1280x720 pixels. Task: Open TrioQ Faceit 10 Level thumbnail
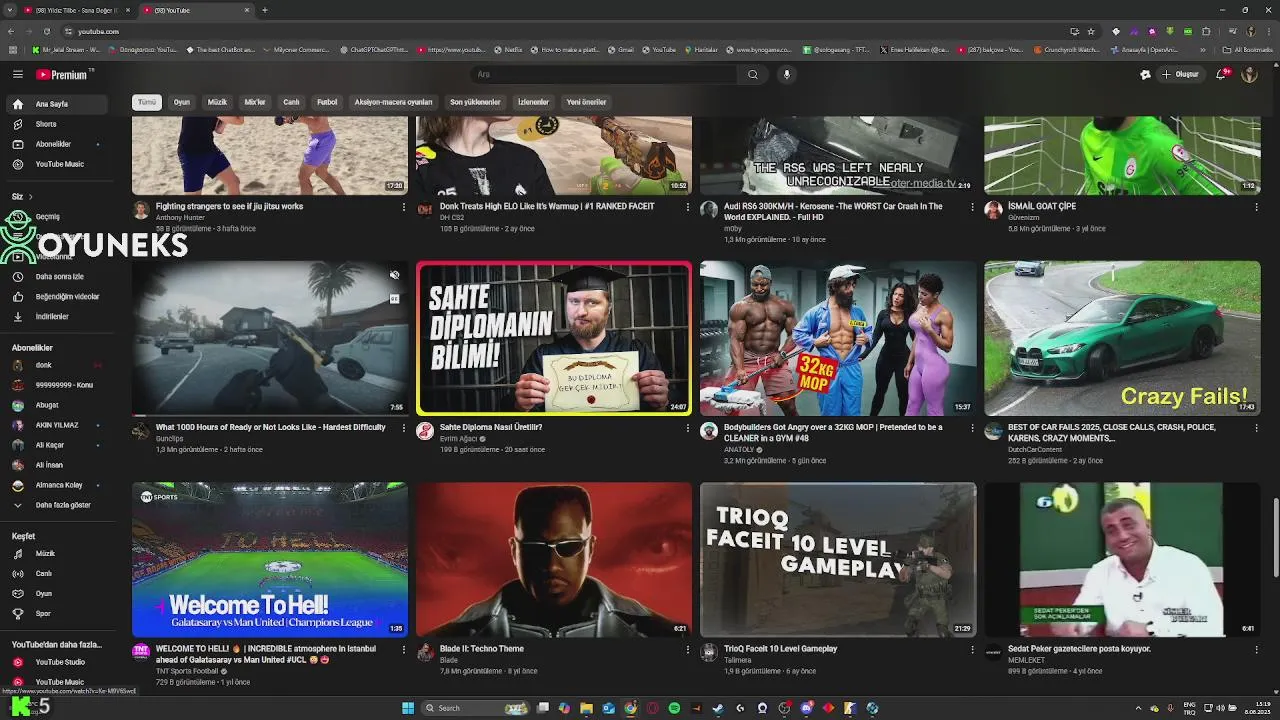[x=838, y=560]
